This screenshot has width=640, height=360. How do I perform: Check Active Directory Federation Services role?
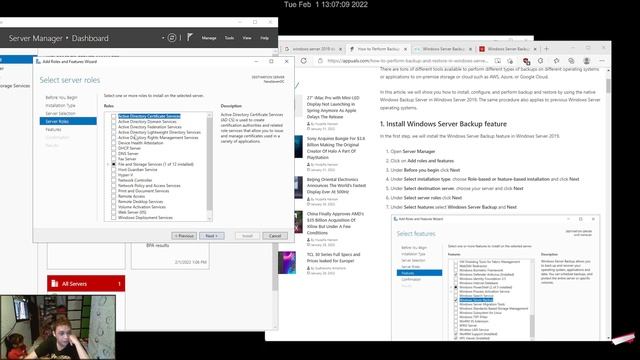[113, 127]
